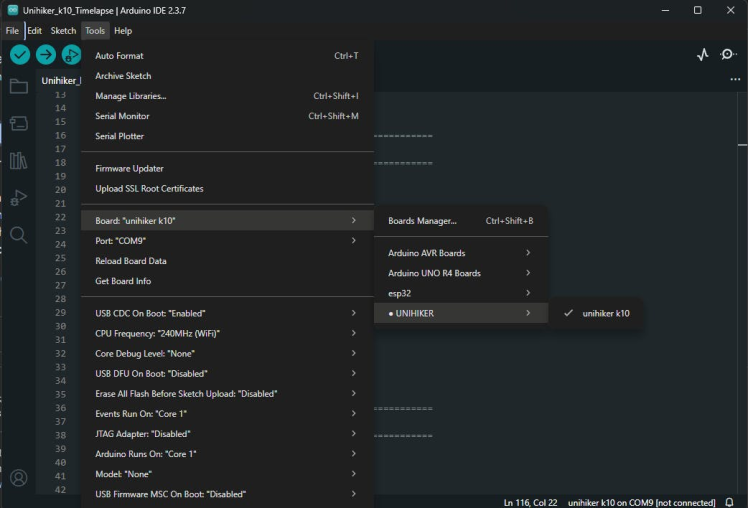
Task: Click the Verify sketch checkmark button
Action: point(20,55)
